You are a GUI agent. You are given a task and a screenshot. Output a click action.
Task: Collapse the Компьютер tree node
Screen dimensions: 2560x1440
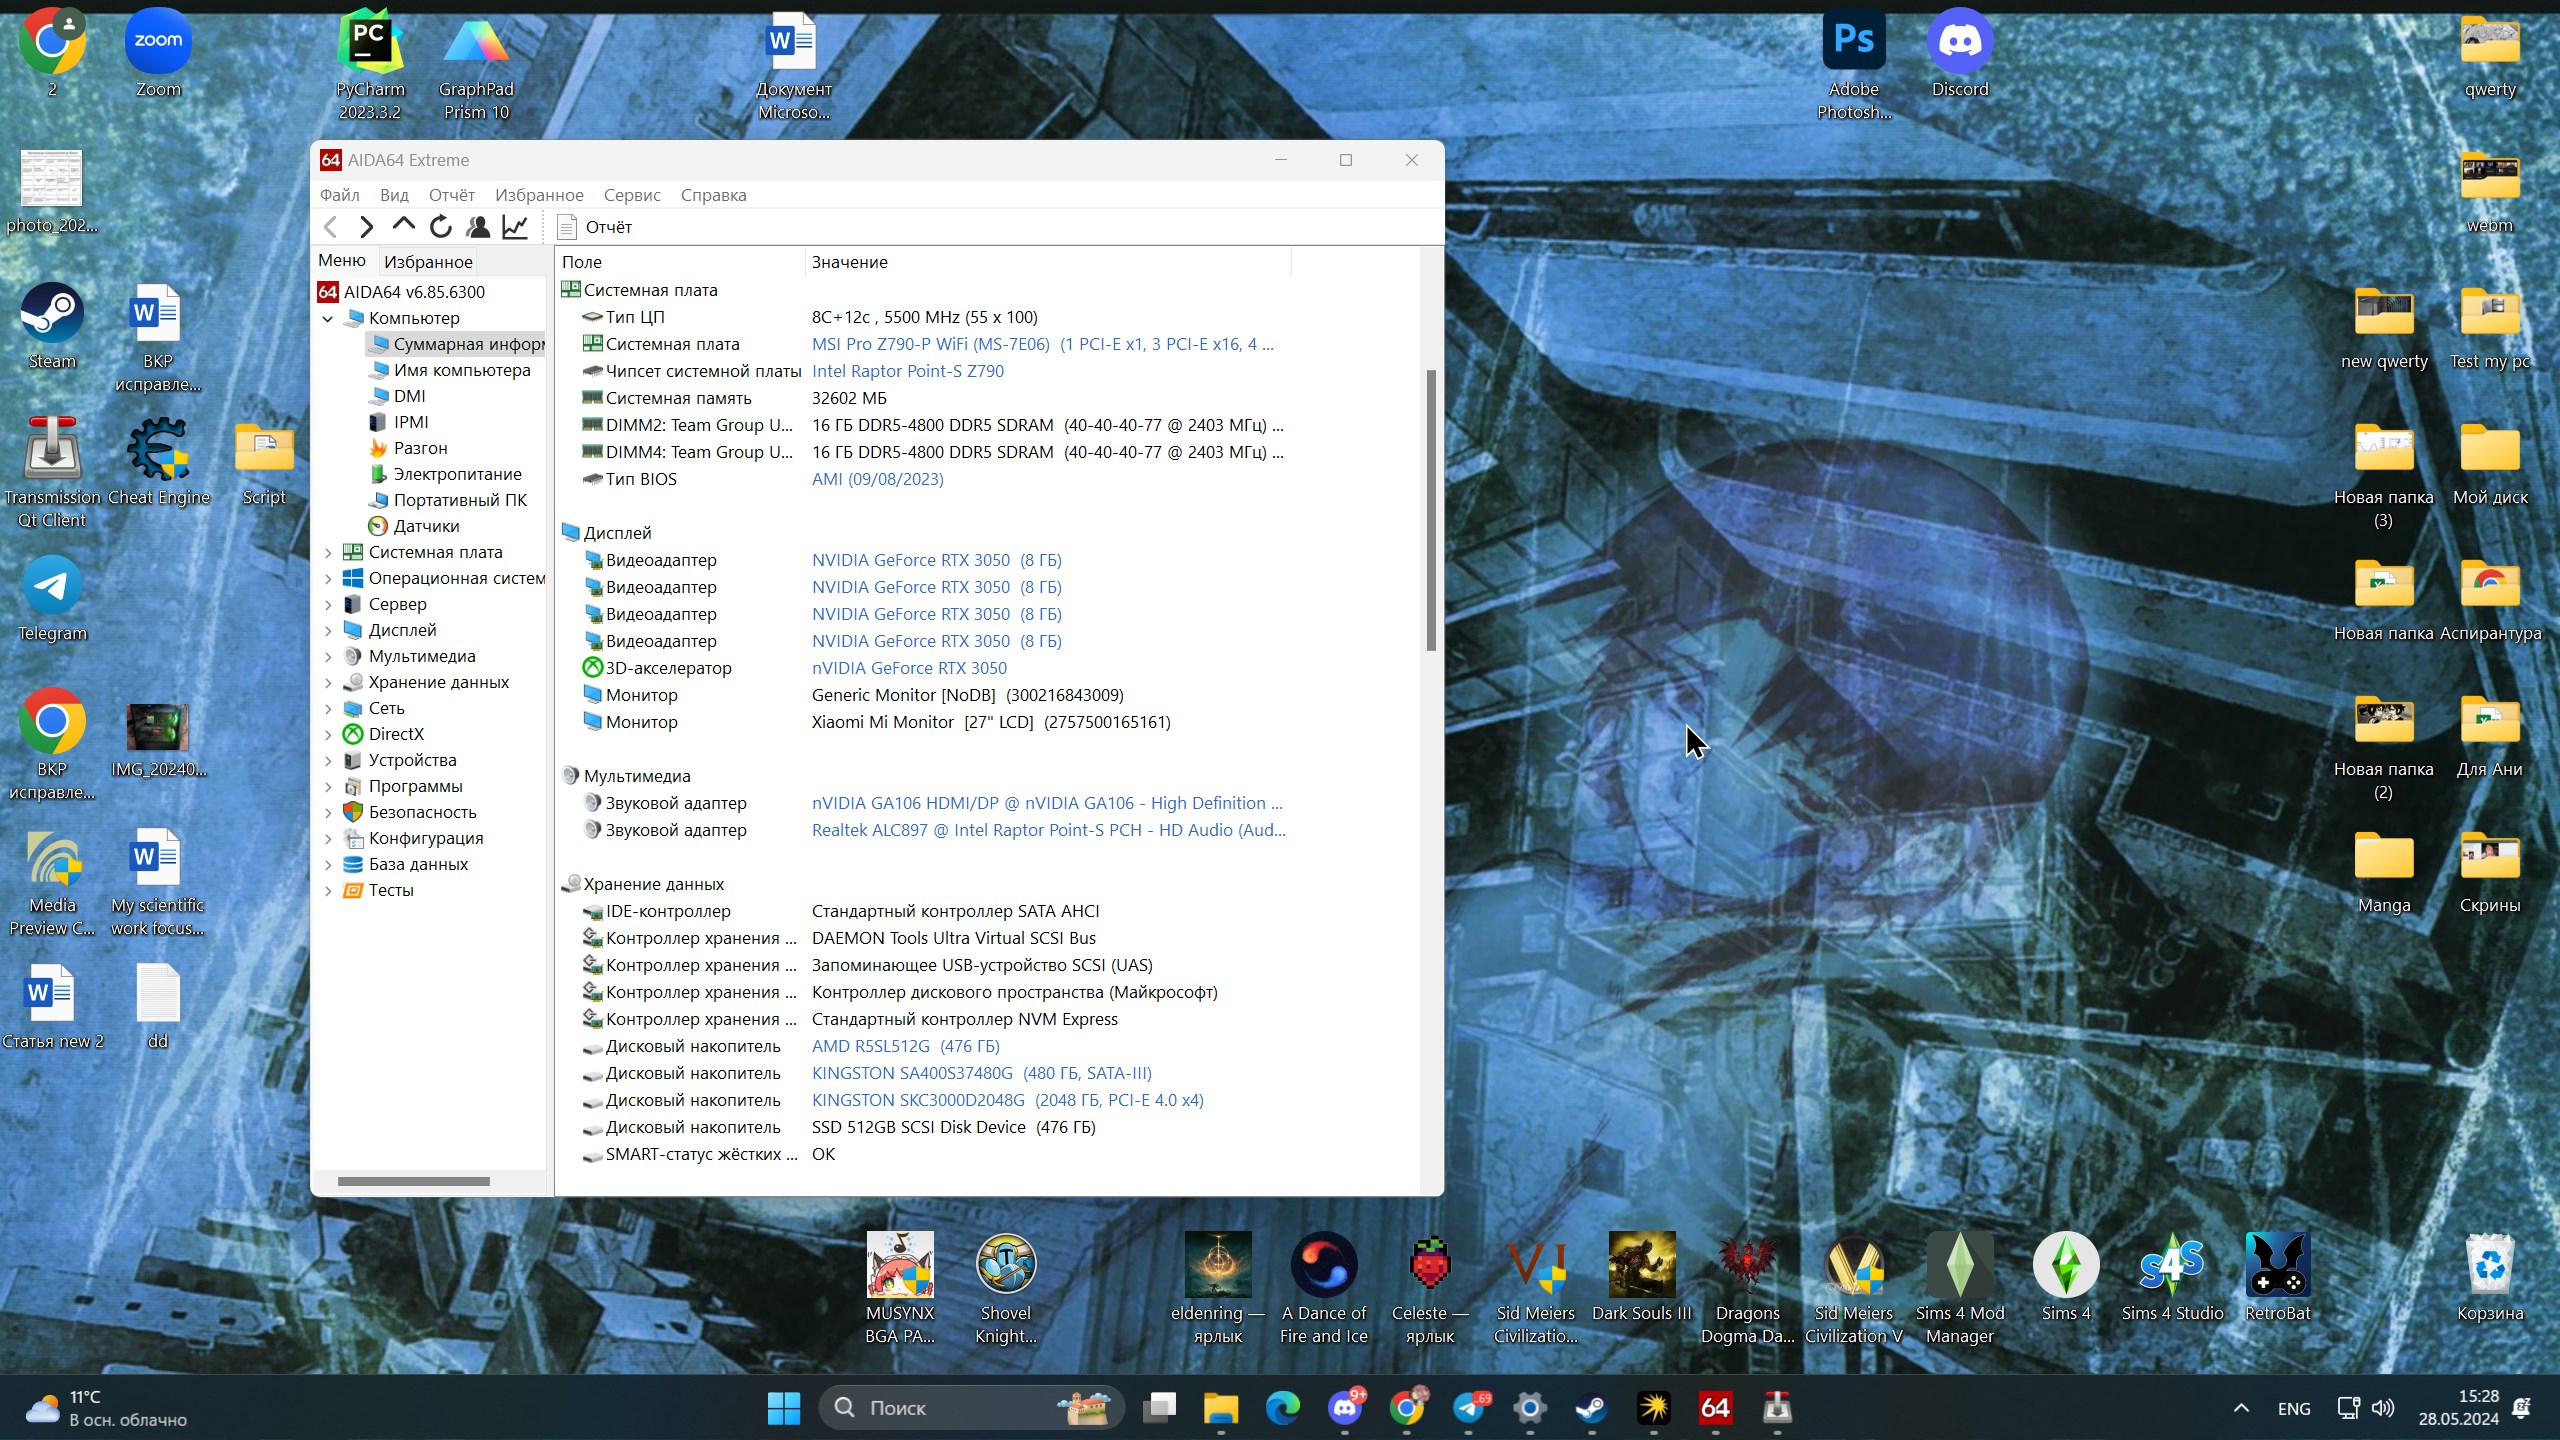point(328,319)
